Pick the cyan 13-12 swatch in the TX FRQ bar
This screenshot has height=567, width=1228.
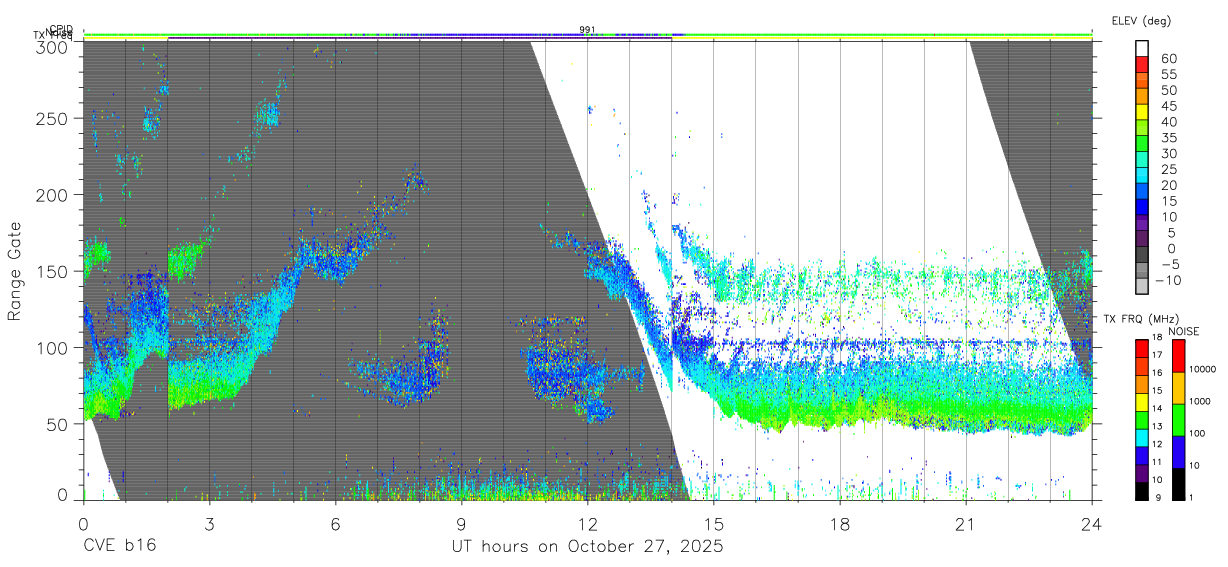click(1142, 437)
